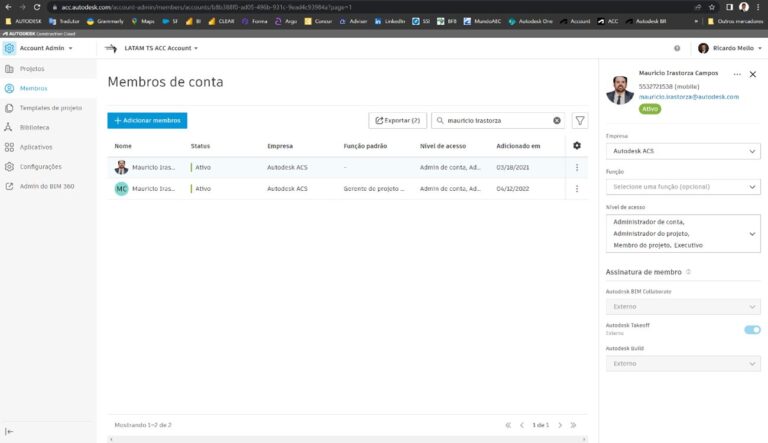This screenshot has width=768, height=443.
Task: Toggle Autodesk Takeoff subscription switch
Action: point(752,329)
